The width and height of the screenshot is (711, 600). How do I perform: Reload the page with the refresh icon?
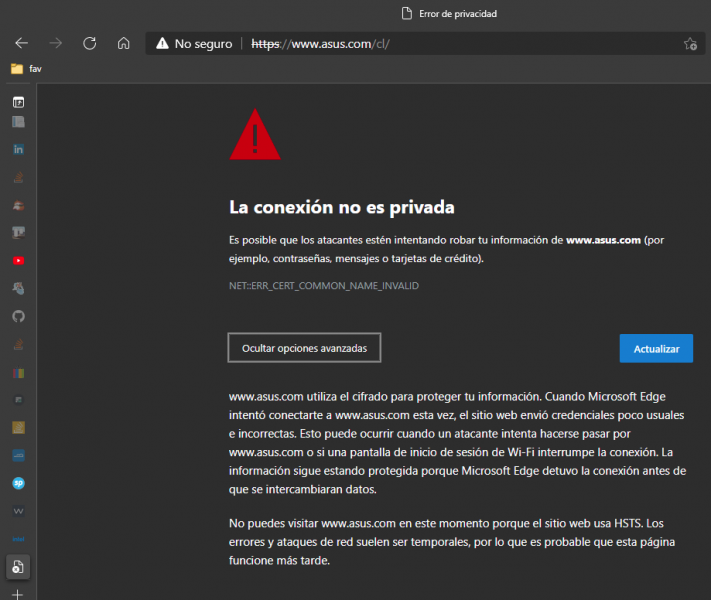[x=89, y=44]
